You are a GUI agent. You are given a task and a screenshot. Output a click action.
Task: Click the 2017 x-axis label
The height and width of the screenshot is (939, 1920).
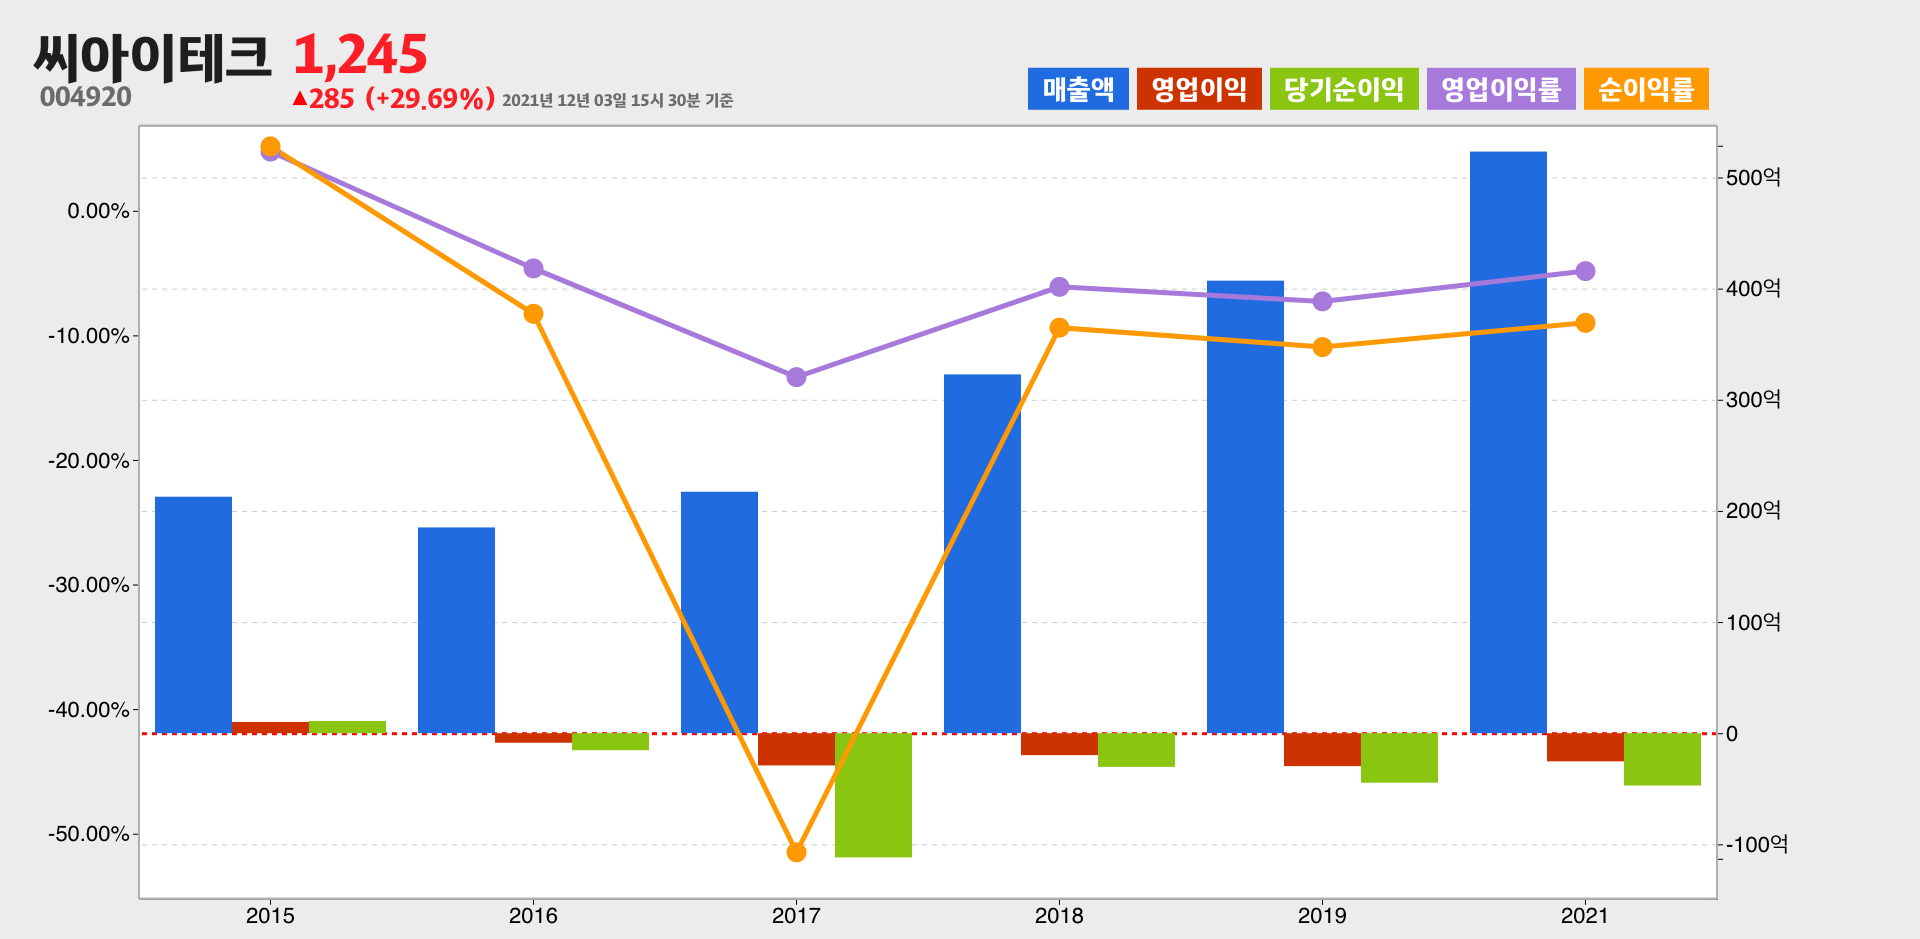796,915
